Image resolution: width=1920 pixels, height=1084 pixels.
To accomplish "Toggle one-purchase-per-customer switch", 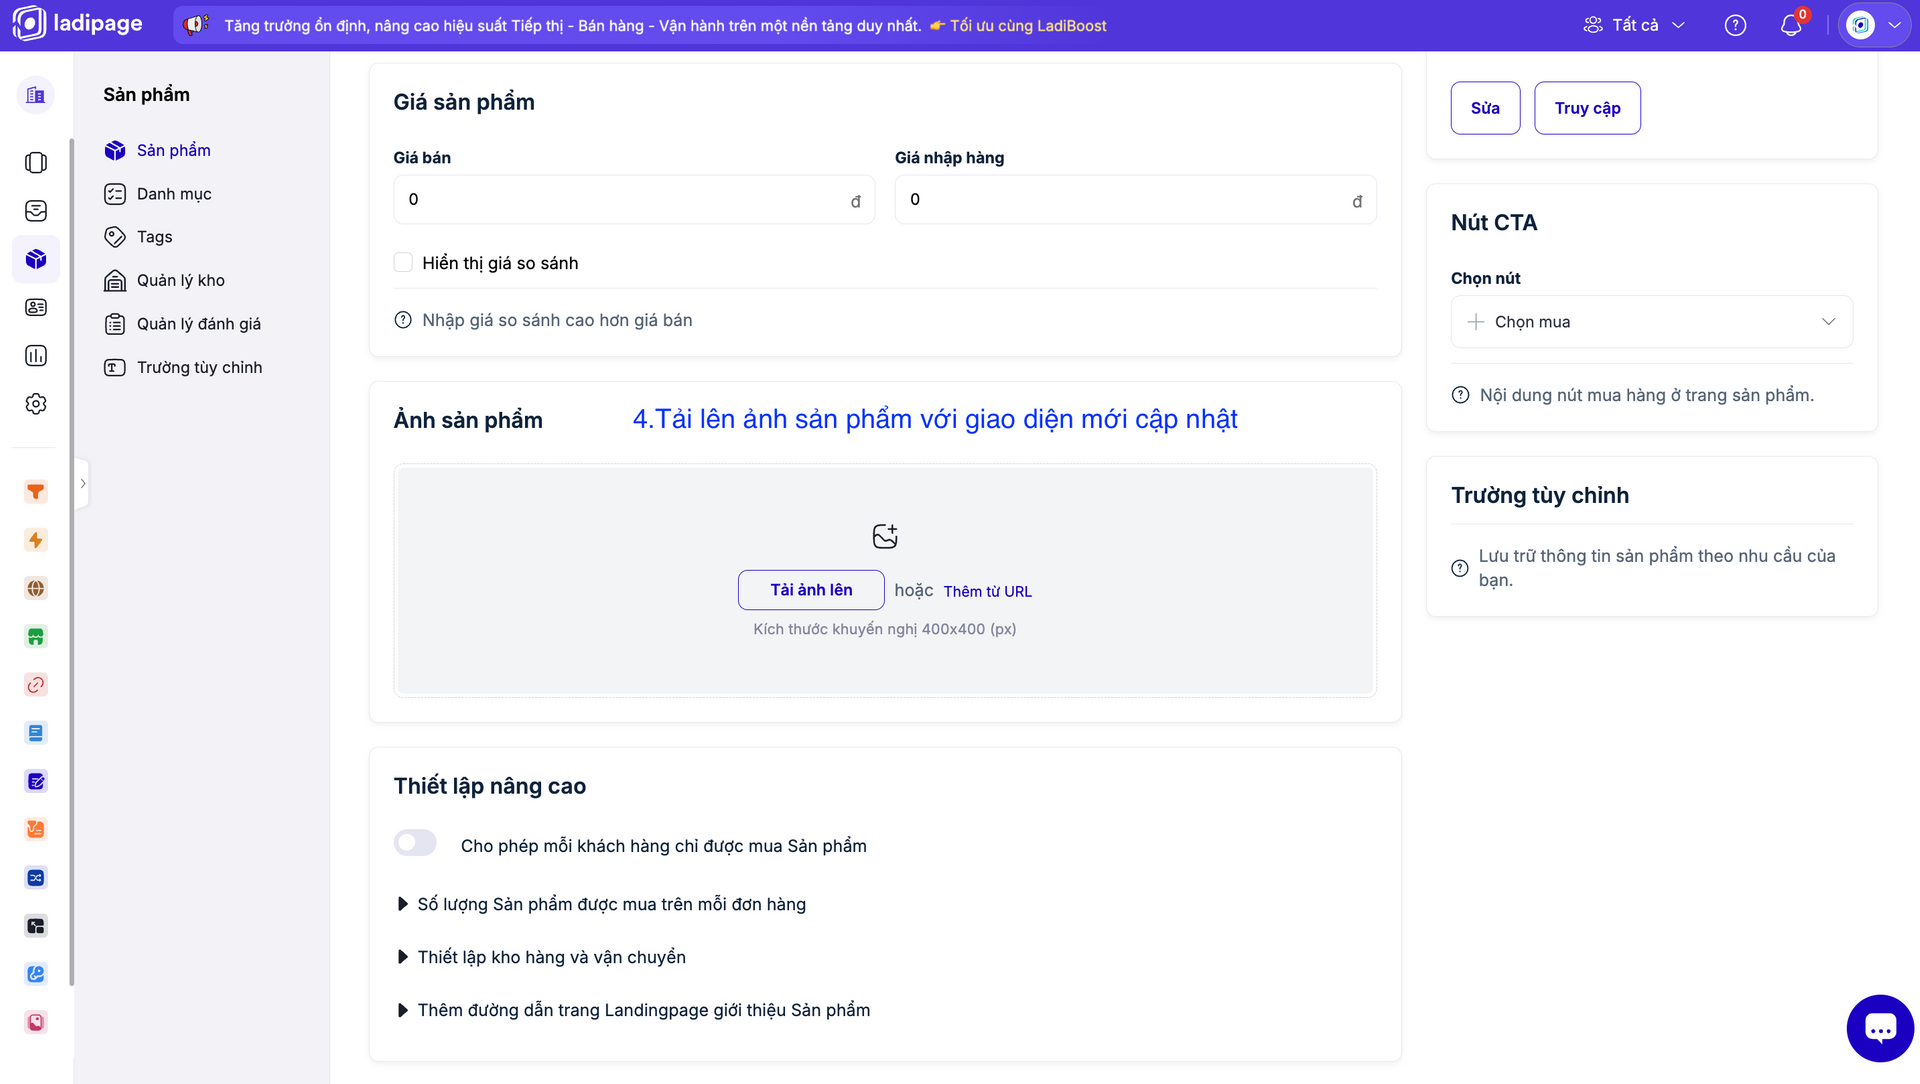I will (415, 843).
